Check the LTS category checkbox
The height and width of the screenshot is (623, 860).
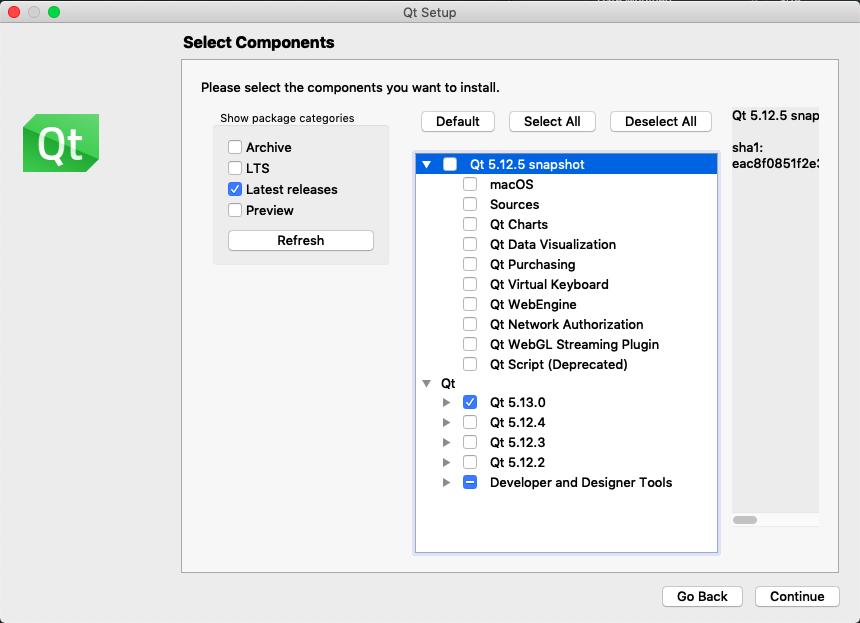point(235,168)
